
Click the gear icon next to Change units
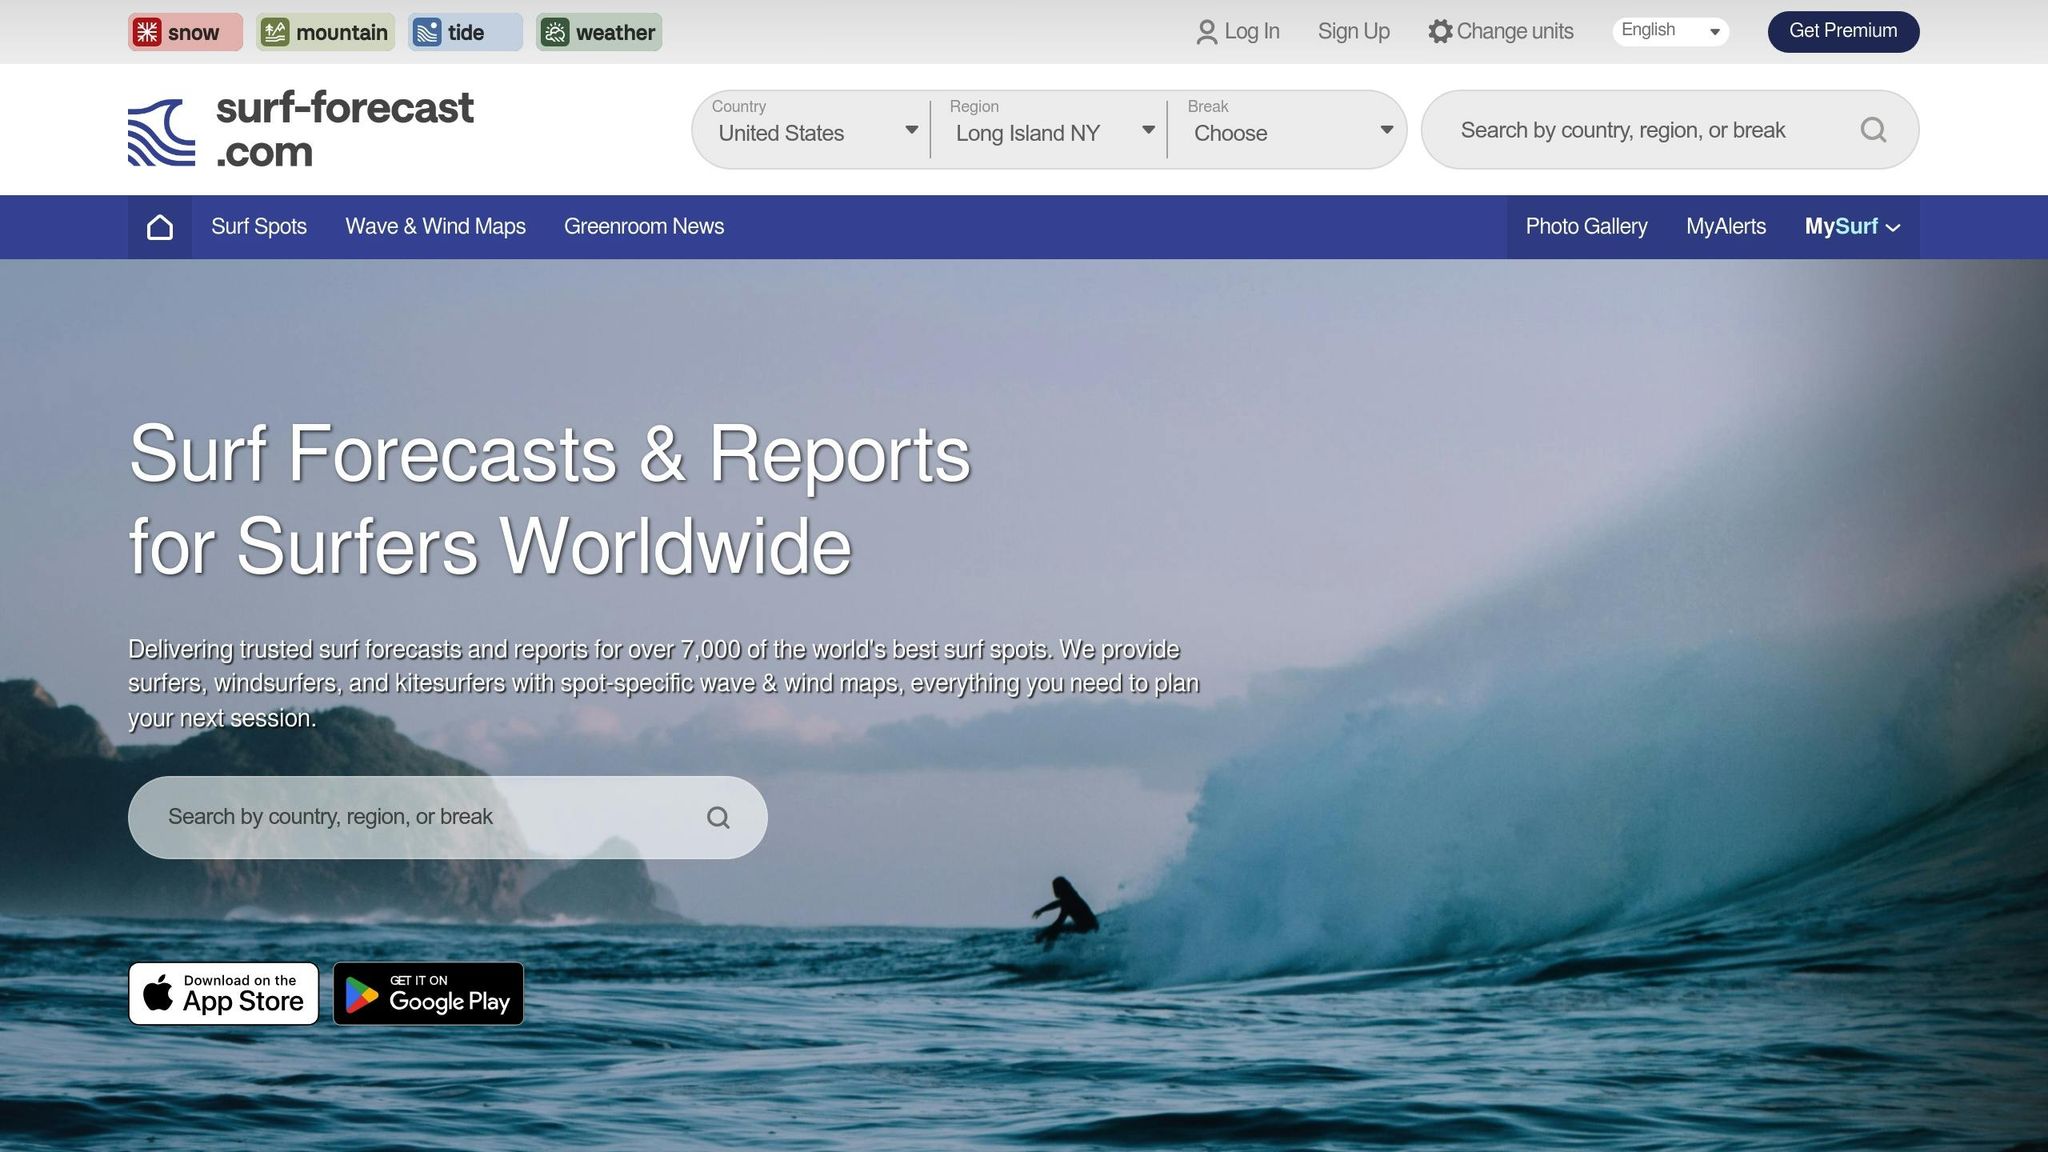[1440, 31]
